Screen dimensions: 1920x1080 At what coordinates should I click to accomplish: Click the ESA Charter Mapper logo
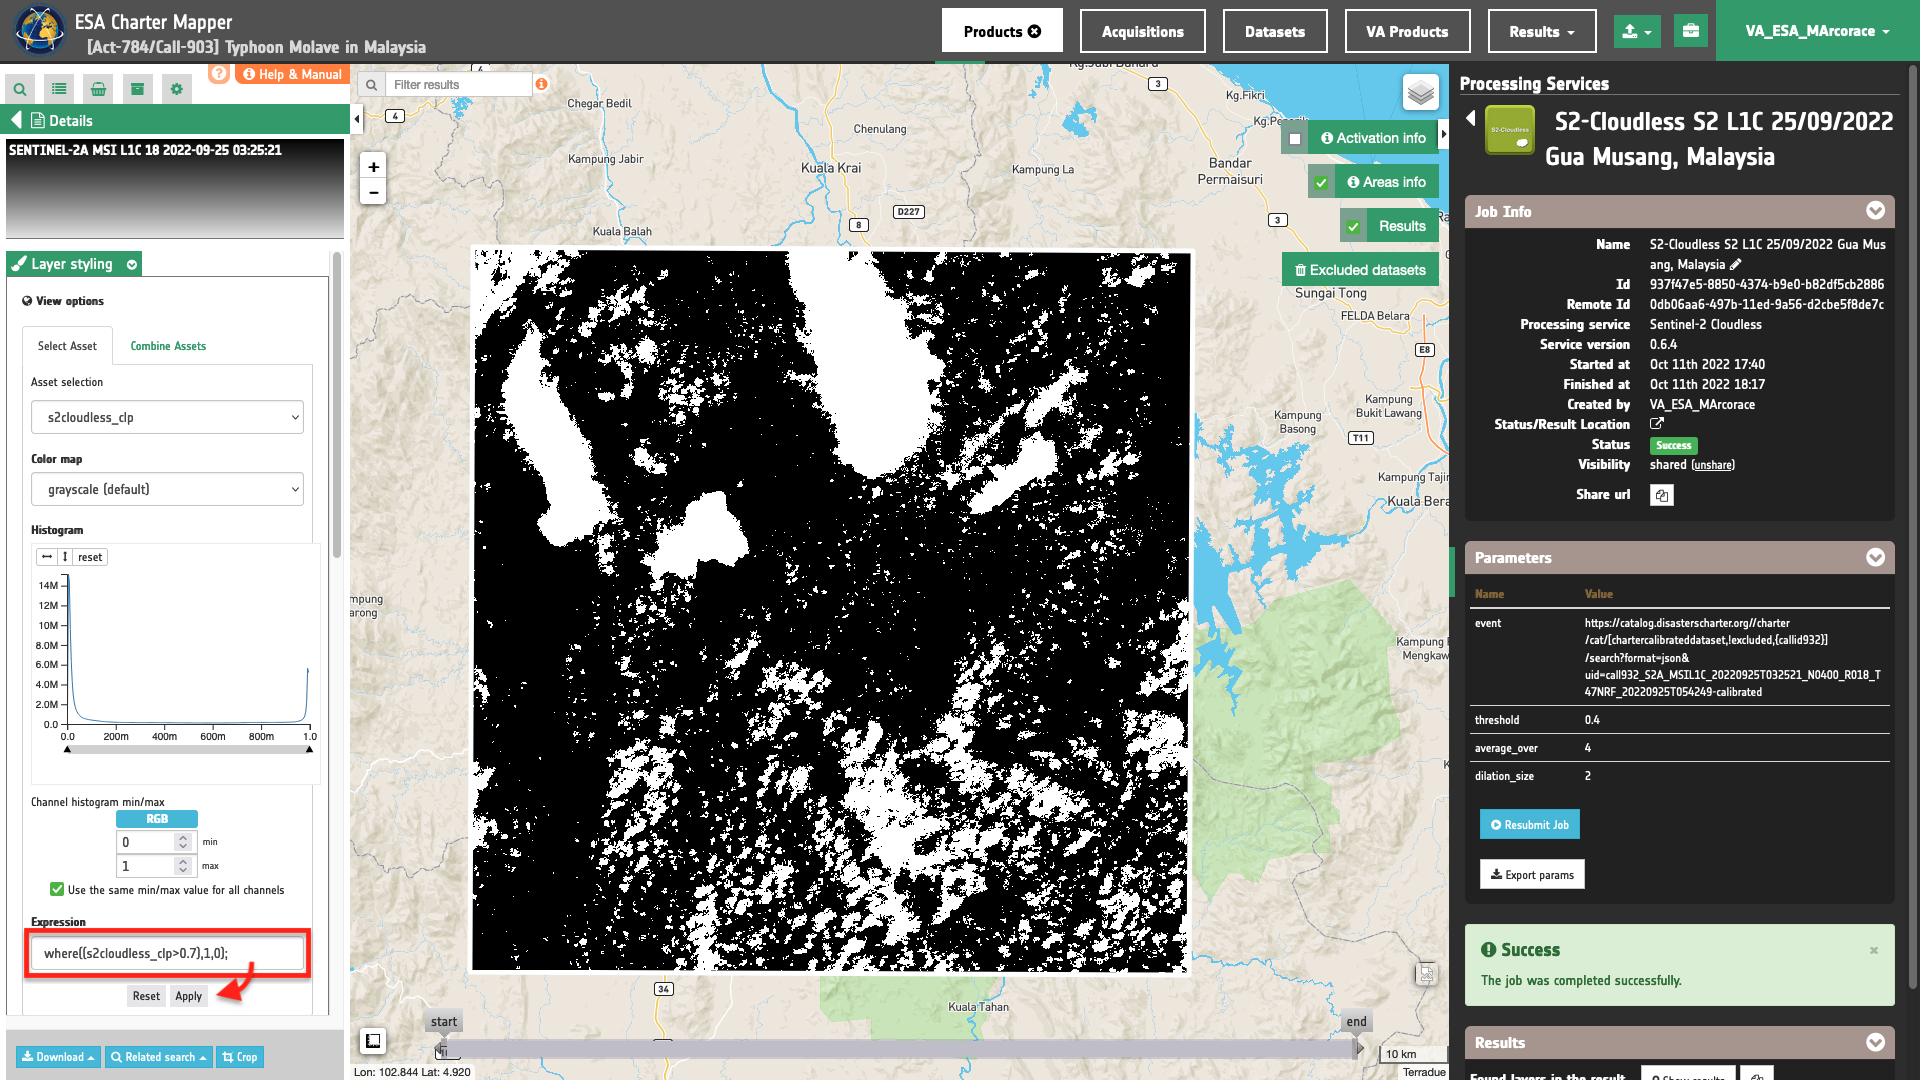[40, 30]
